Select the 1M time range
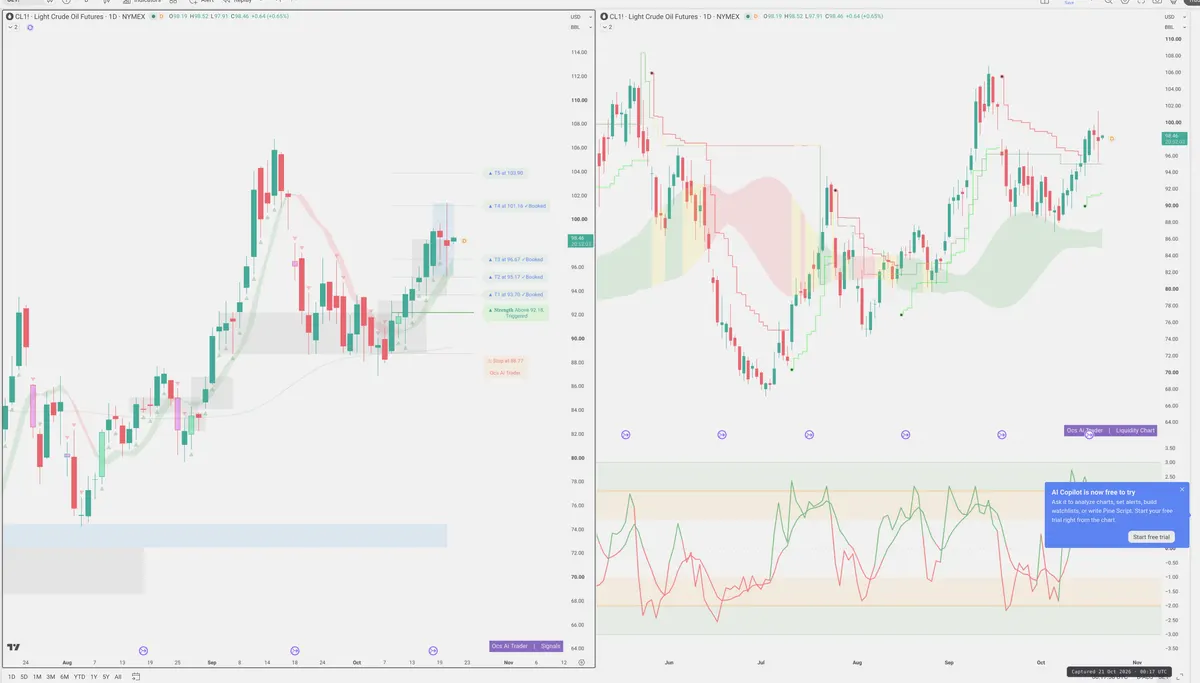This screenshot has width=1200, height=683. tap(37, 677)
